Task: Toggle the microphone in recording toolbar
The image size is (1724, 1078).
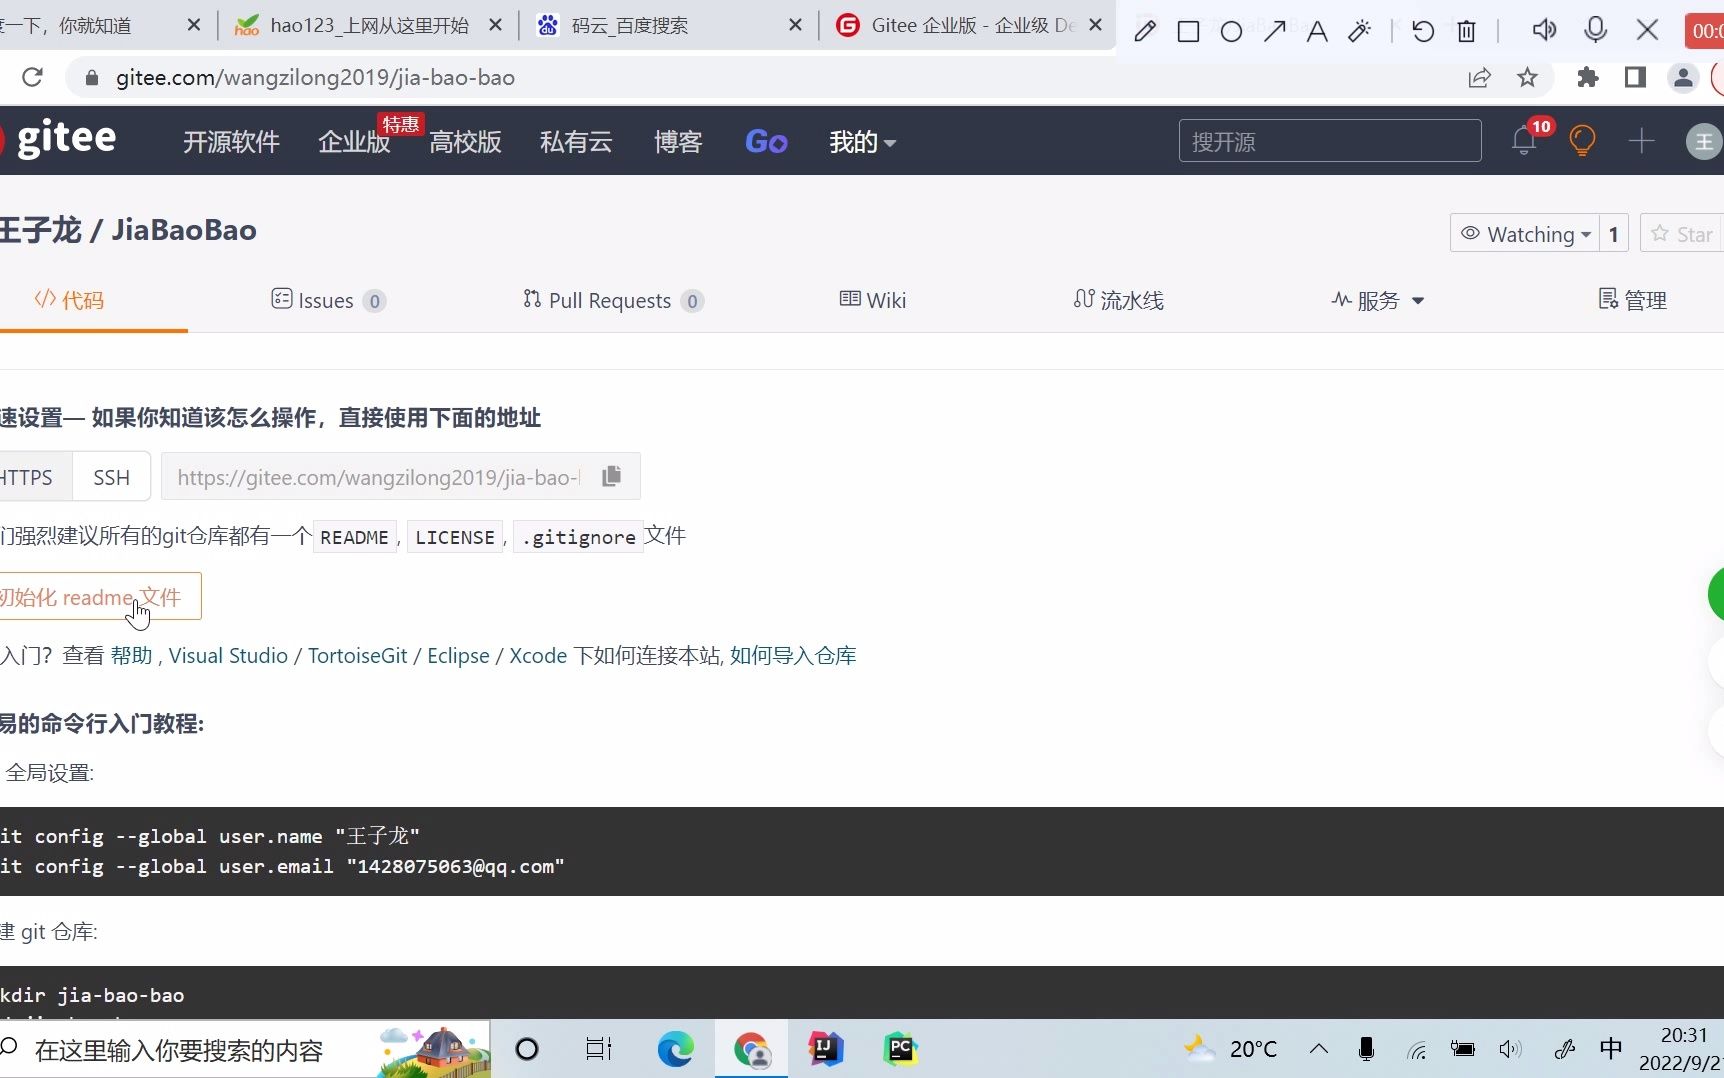Action: click(x=1595, y=30)
